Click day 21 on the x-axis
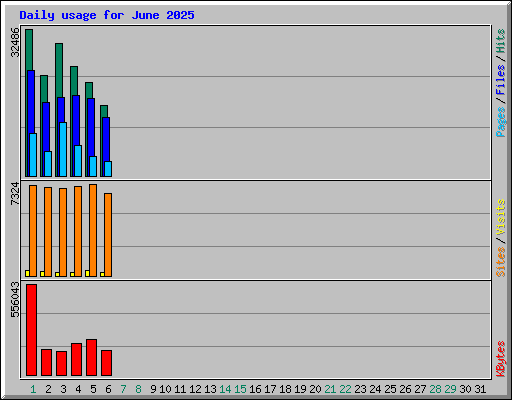Image resolution: width=512 pixels, height=400 pixels. 330,389
